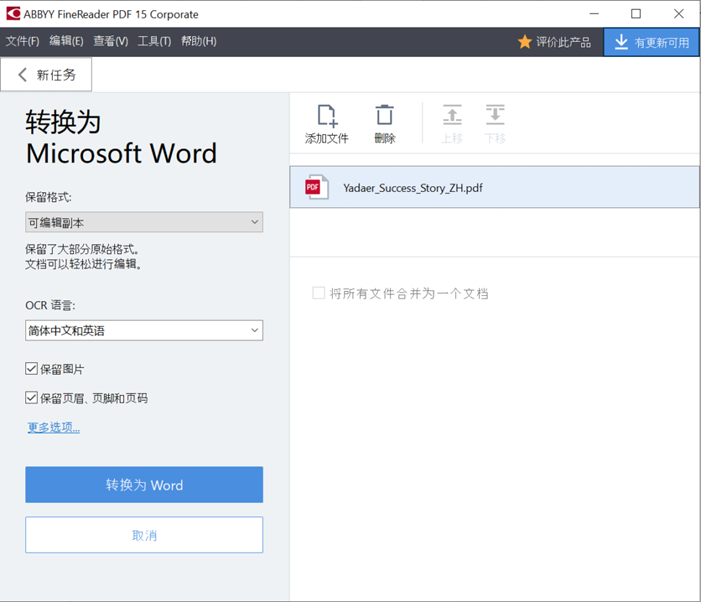The image size is (702, 602).
Task: Click the star Rate this product (评价此产品) item
Action: pyautogui.click(x=554, y=42)
